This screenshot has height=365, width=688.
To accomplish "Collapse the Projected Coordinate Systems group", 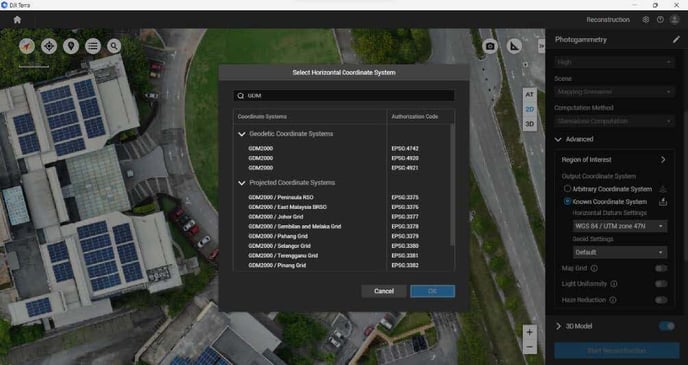I will pos(242,183).
